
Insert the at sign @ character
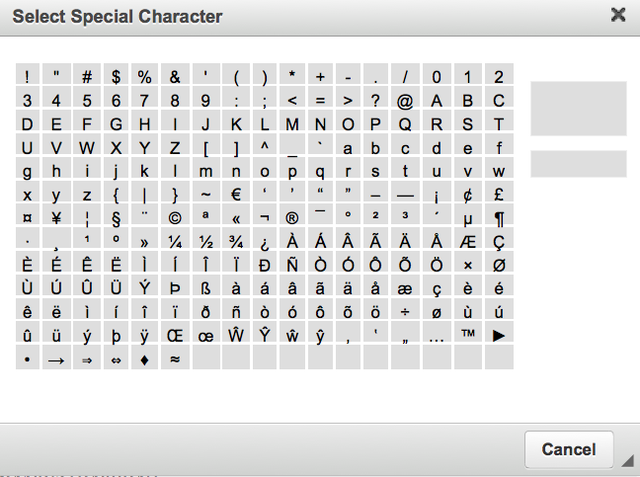click(405, 100)
